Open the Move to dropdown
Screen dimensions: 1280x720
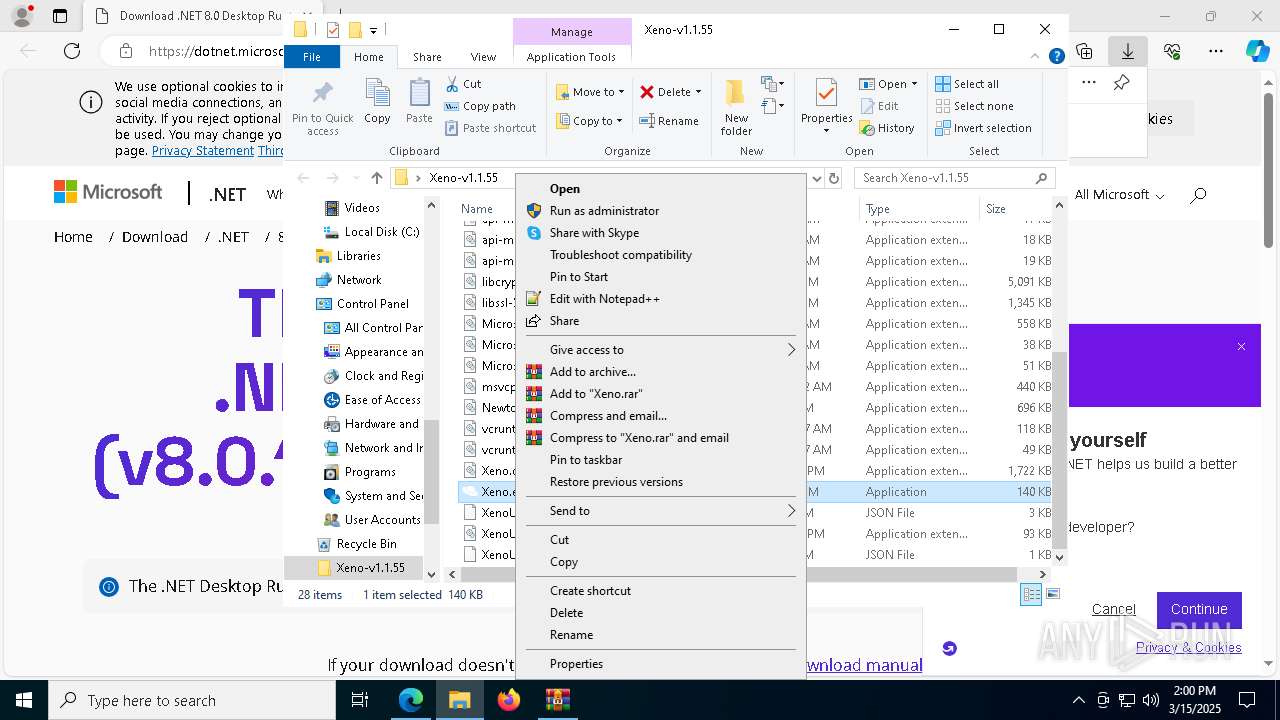coord(590,92)
